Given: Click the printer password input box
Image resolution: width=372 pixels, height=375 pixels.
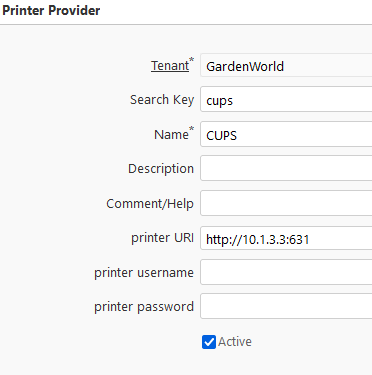Looking at the screenshot, I should (x=286, y=307).
